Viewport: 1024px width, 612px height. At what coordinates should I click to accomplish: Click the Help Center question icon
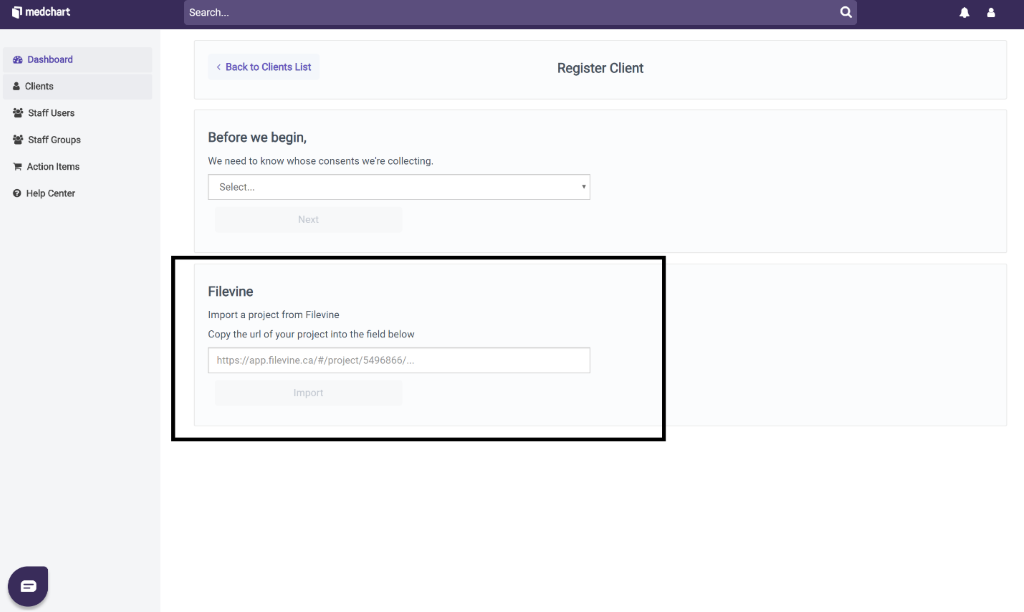coord(17,193)
